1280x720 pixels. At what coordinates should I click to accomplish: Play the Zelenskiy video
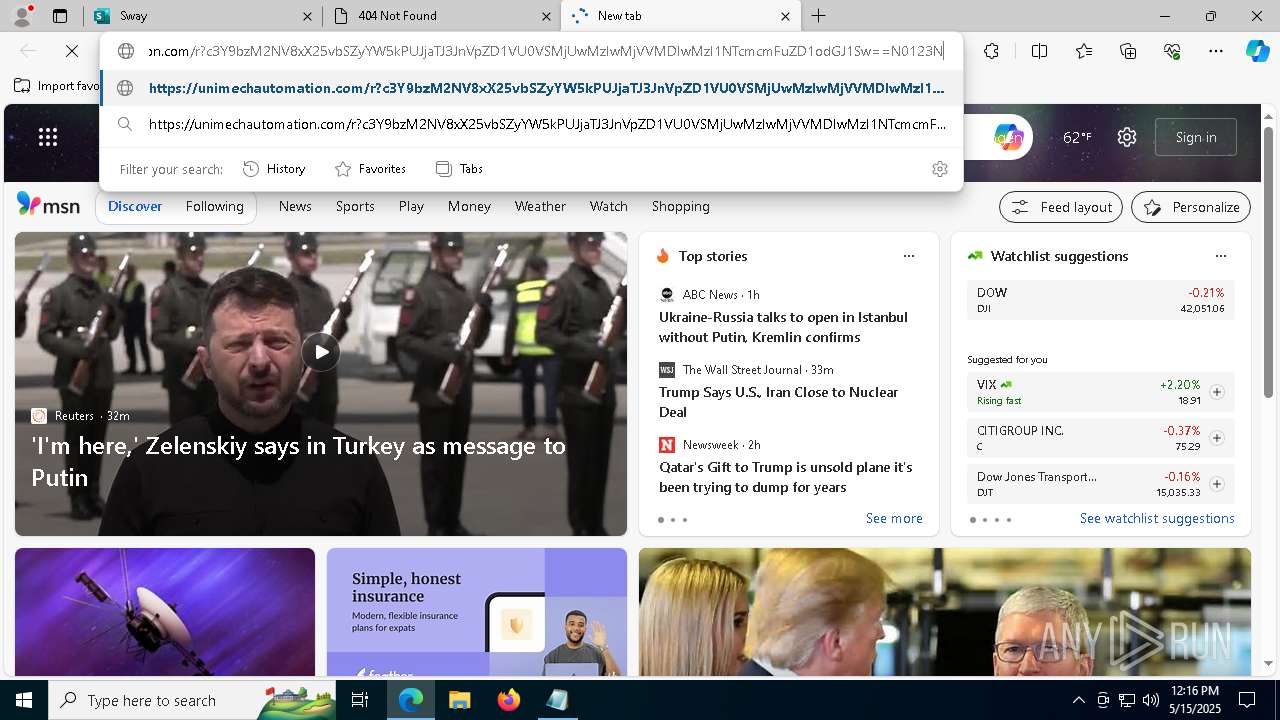[321, 352]
